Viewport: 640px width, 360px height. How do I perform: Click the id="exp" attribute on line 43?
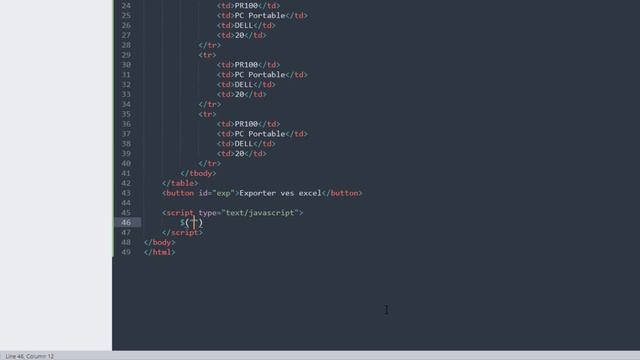click(x=217, y=193)
